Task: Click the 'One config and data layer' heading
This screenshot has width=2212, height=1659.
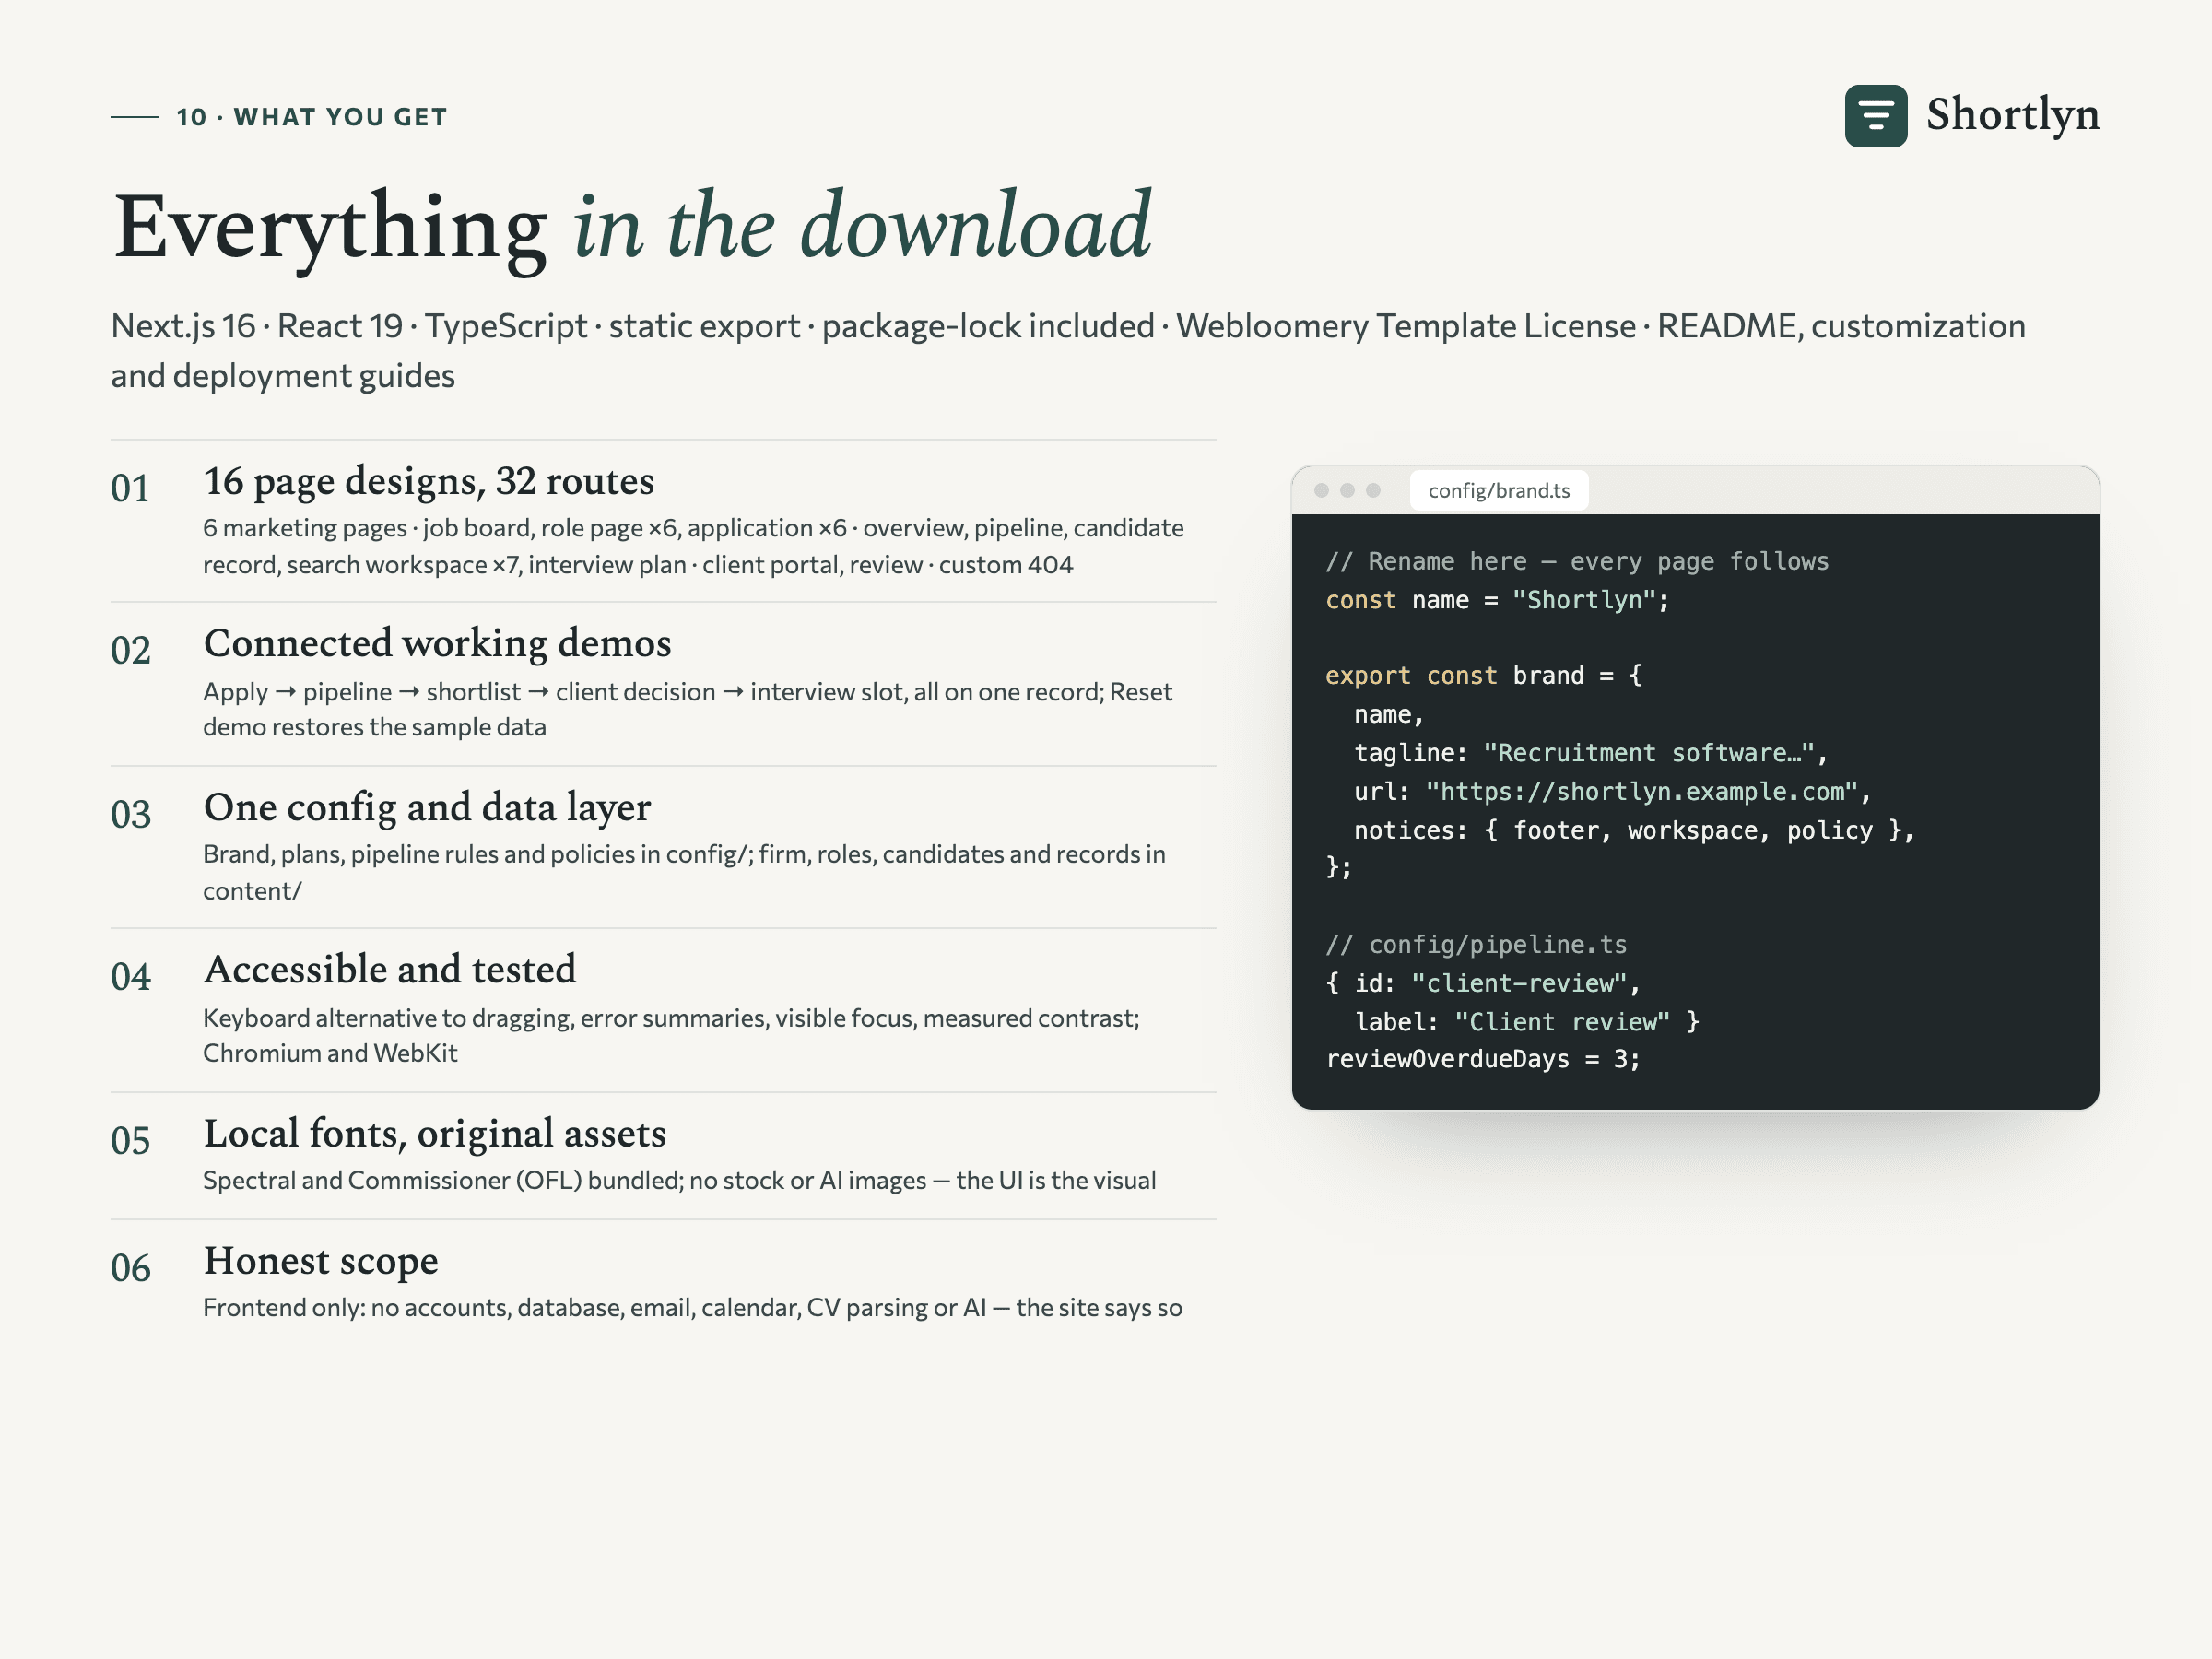Action: pos(427,807)
